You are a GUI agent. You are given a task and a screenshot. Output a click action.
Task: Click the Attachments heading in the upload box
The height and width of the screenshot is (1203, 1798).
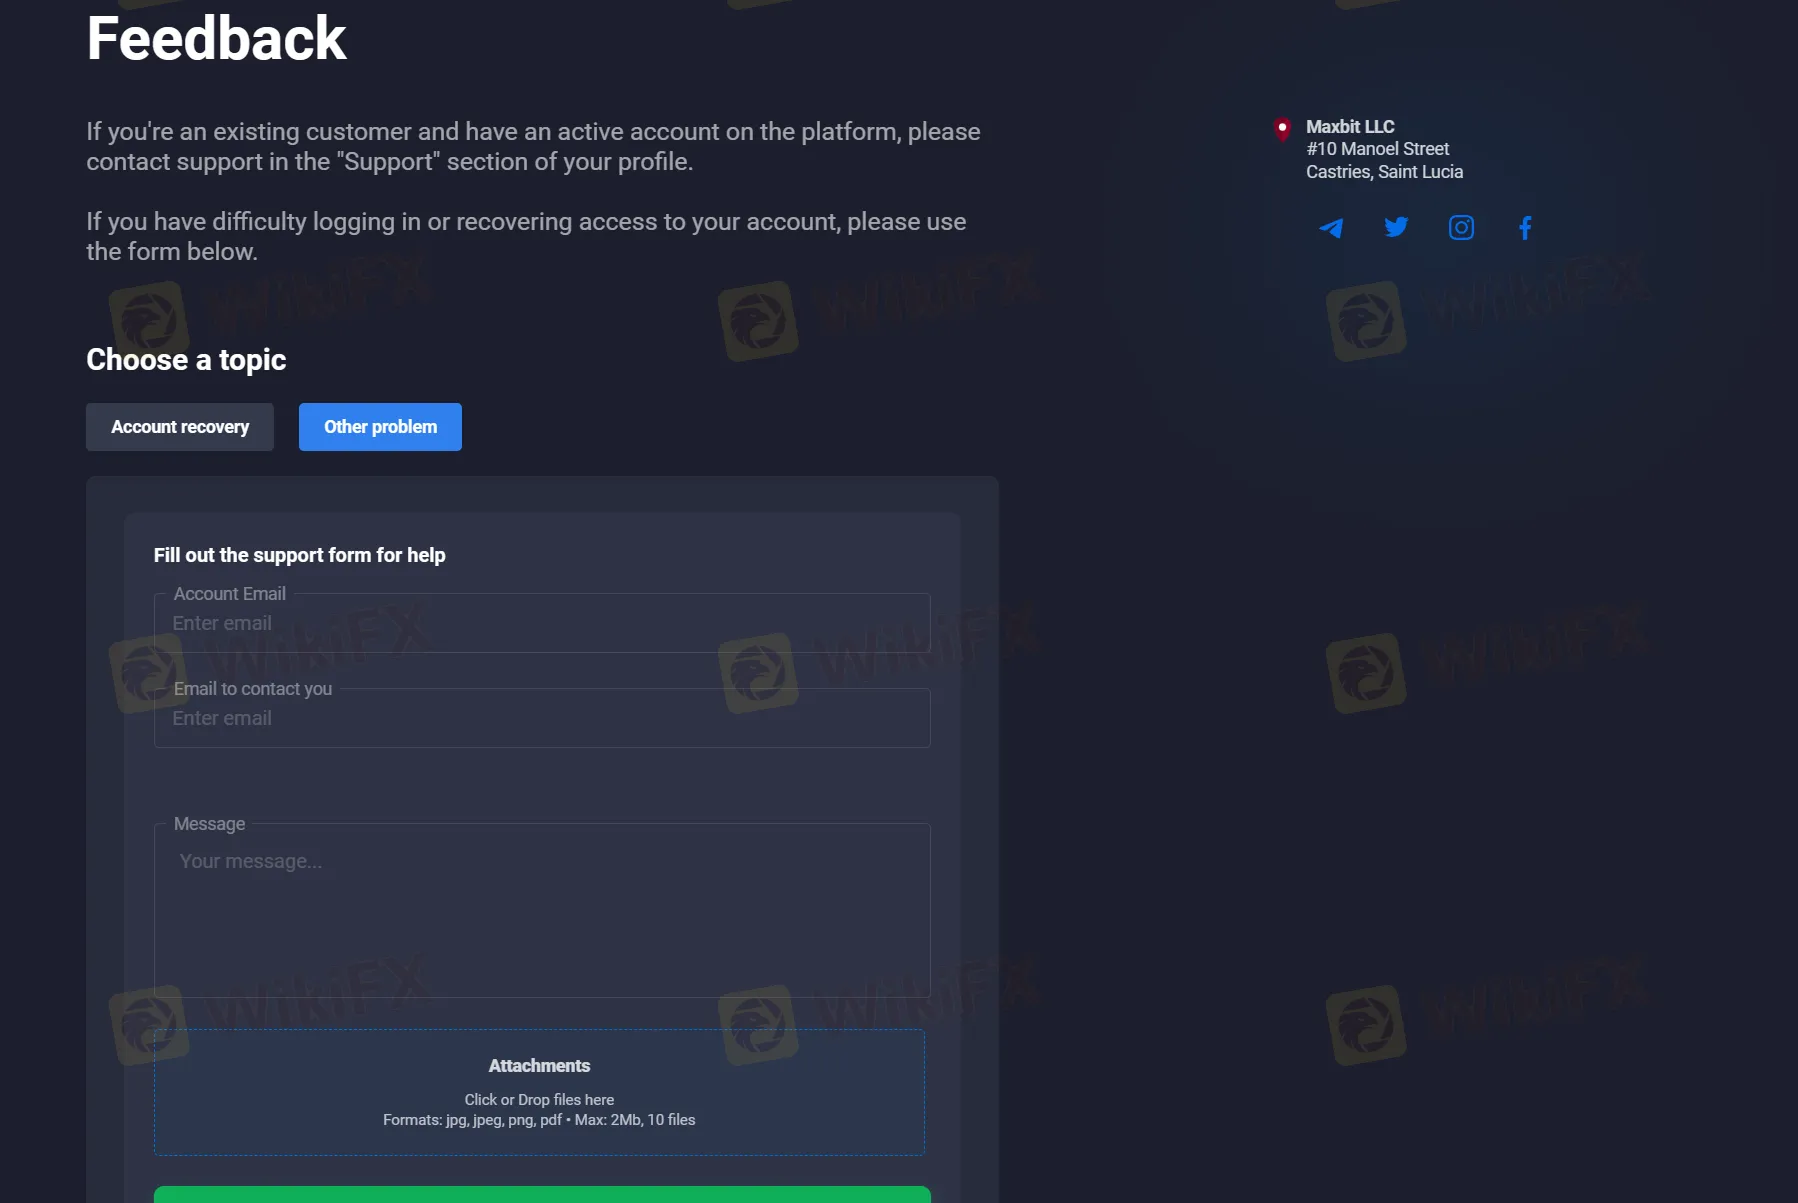coord(539,1066)
